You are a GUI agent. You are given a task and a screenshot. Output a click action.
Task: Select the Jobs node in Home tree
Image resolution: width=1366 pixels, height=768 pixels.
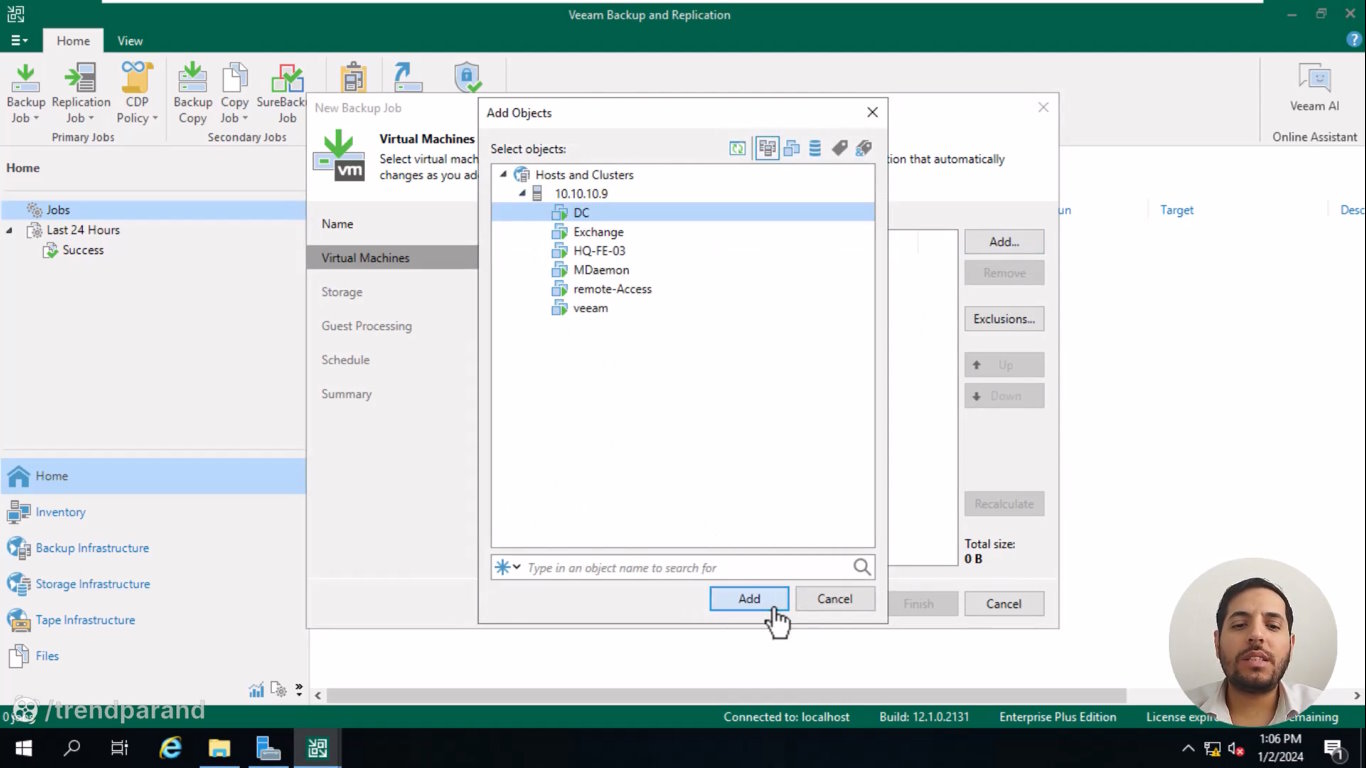pos(154,210)
